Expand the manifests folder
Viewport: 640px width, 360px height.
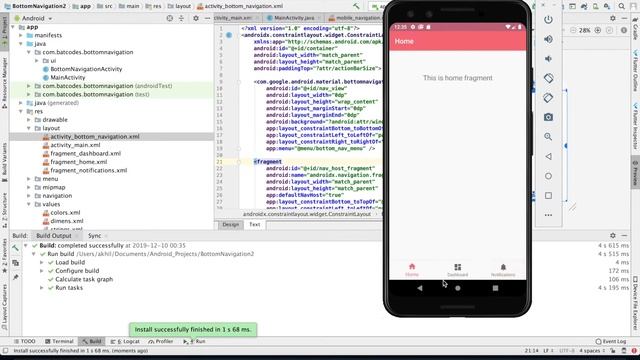tap(21, 36)
